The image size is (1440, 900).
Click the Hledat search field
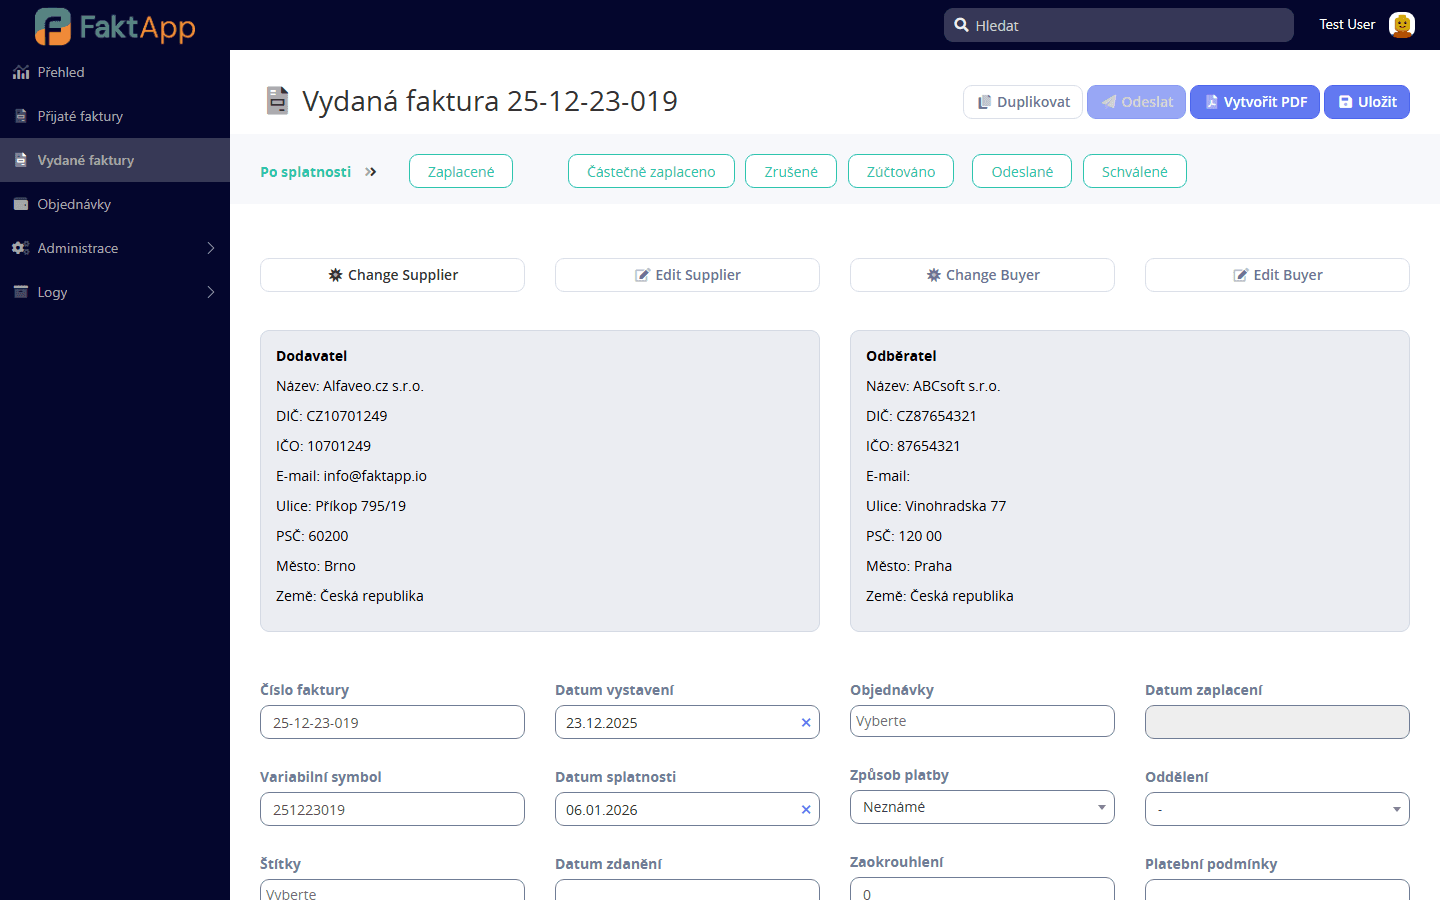tap(1119, 25)
